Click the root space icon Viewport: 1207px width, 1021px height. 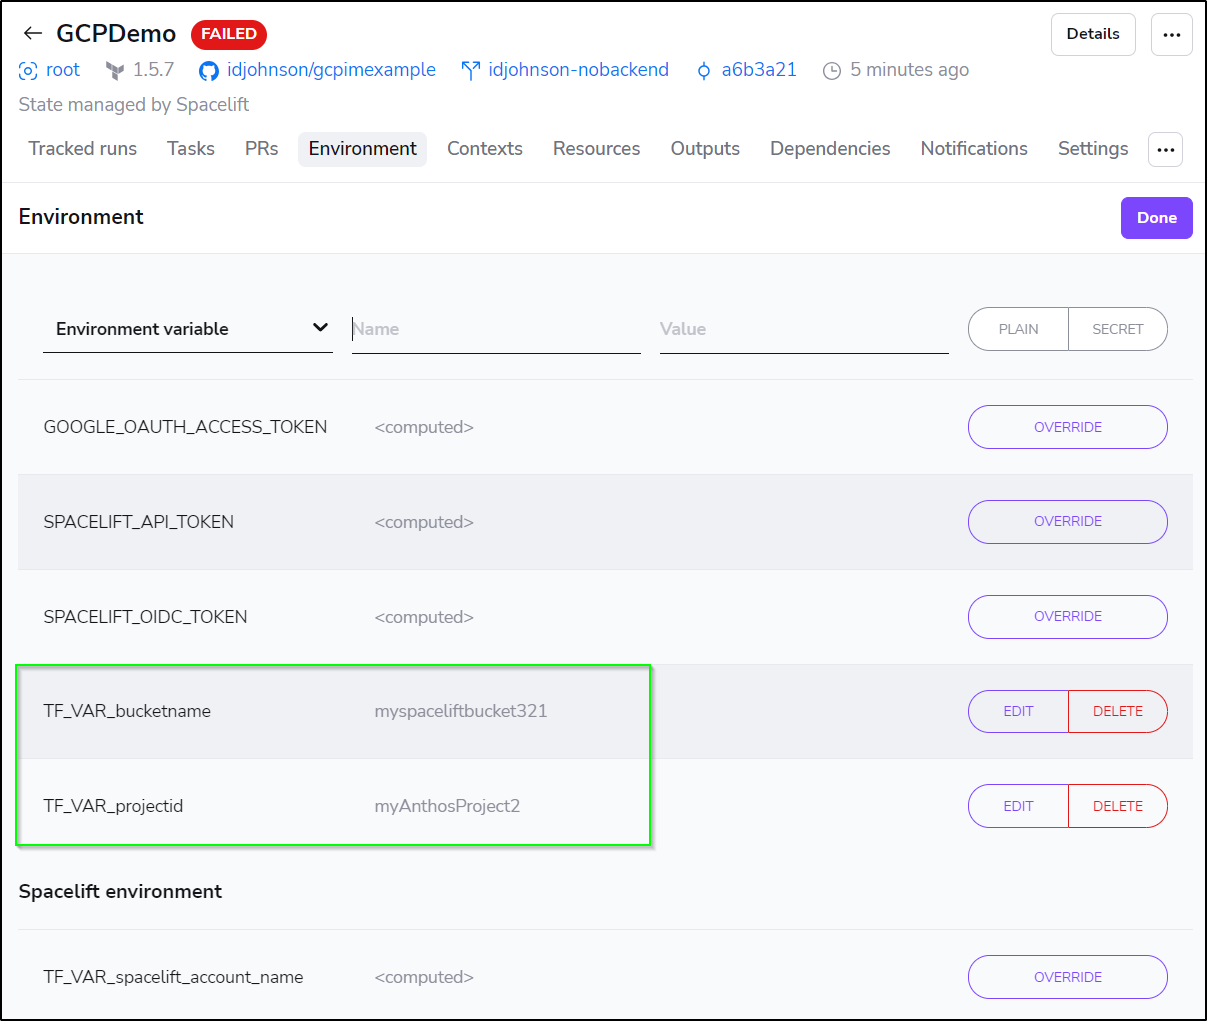(28, 70)
